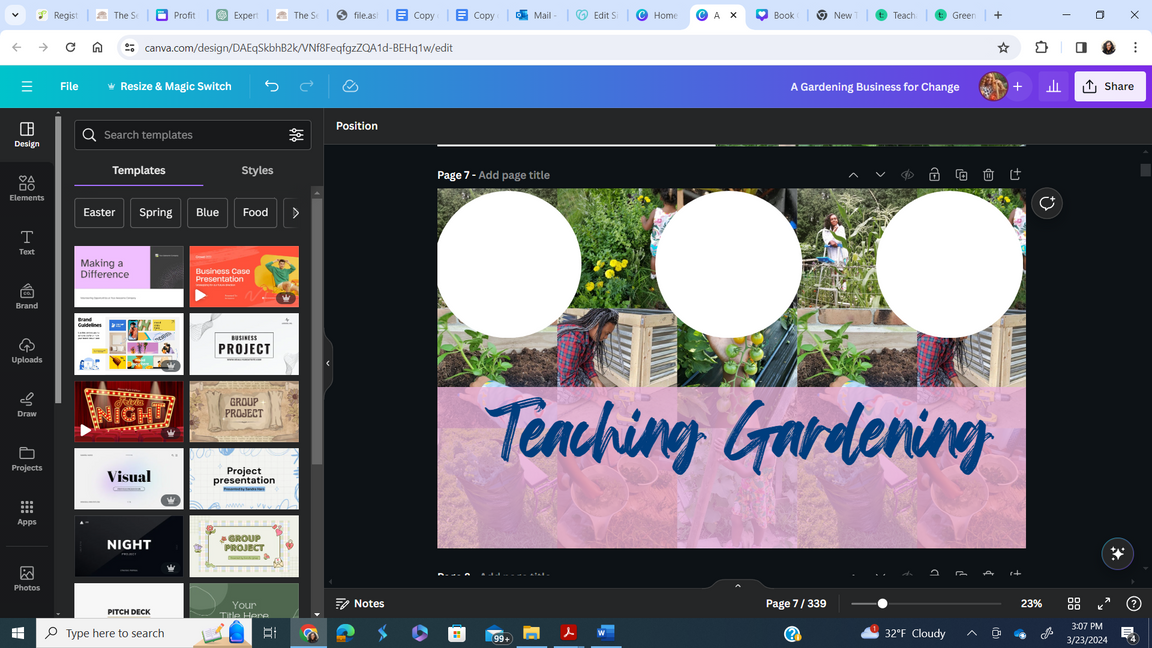1152x648 pixels.
Task: Open the Notes panel
Action: point(360,603)
